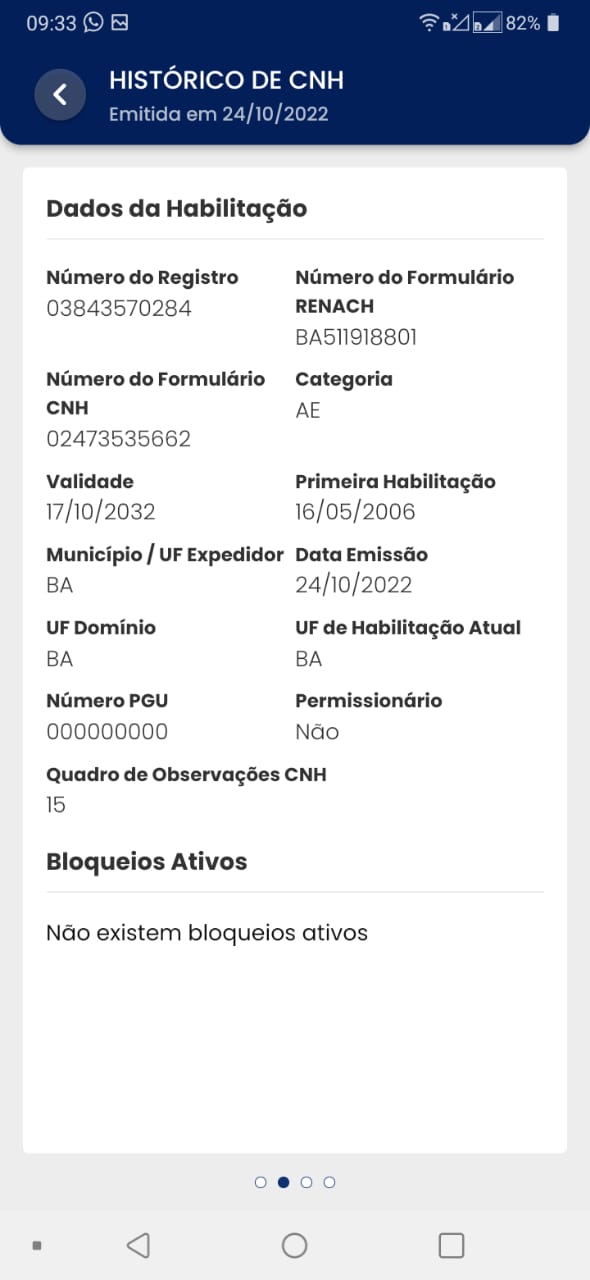This screenshot has width=590, height=1280.
Task: Tap the Android home circle button
Action: click(294, 1245)
